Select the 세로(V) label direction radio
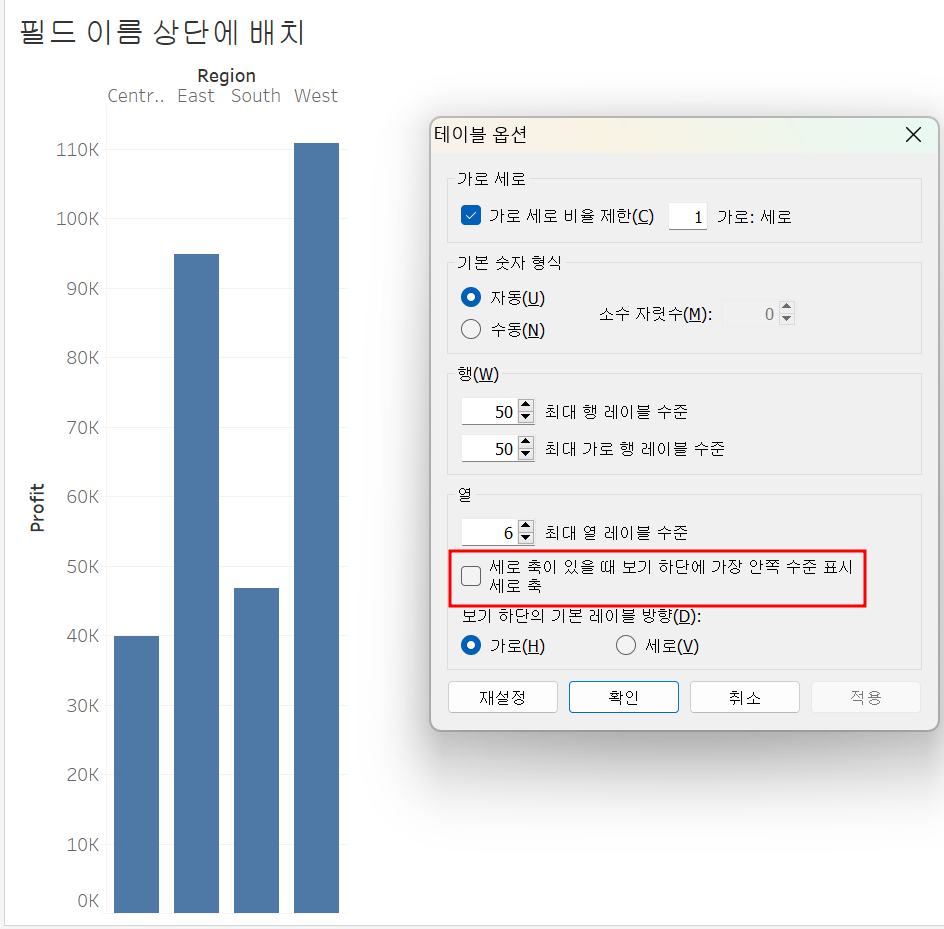The width and height of the screenshot is (944, 929). click(626, 645)
